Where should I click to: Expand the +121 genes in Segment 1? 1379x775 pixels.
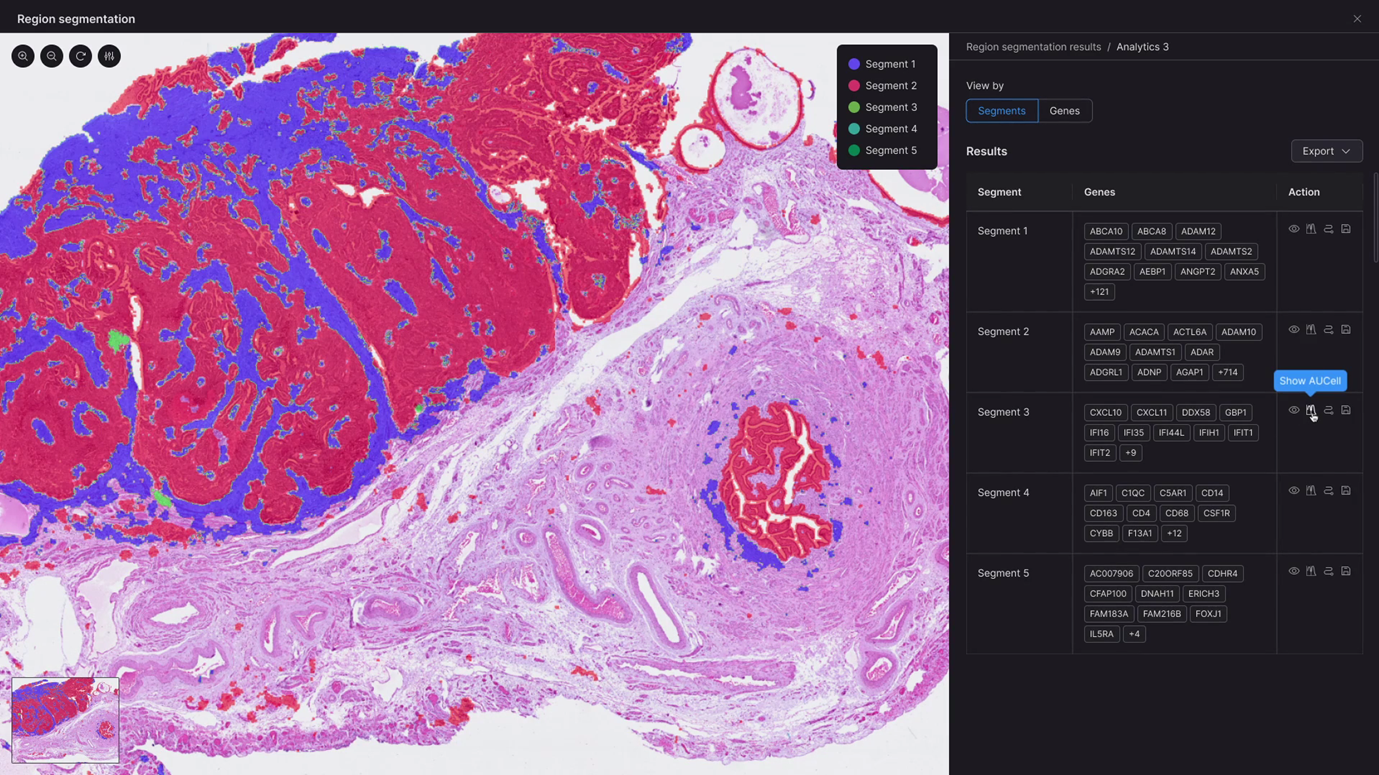pyautogui.click(x=1099, y=292)
